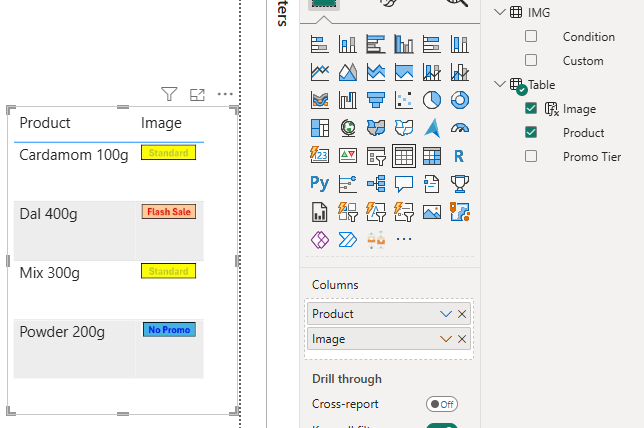Check the Promo Tier field checkbox

531,156
